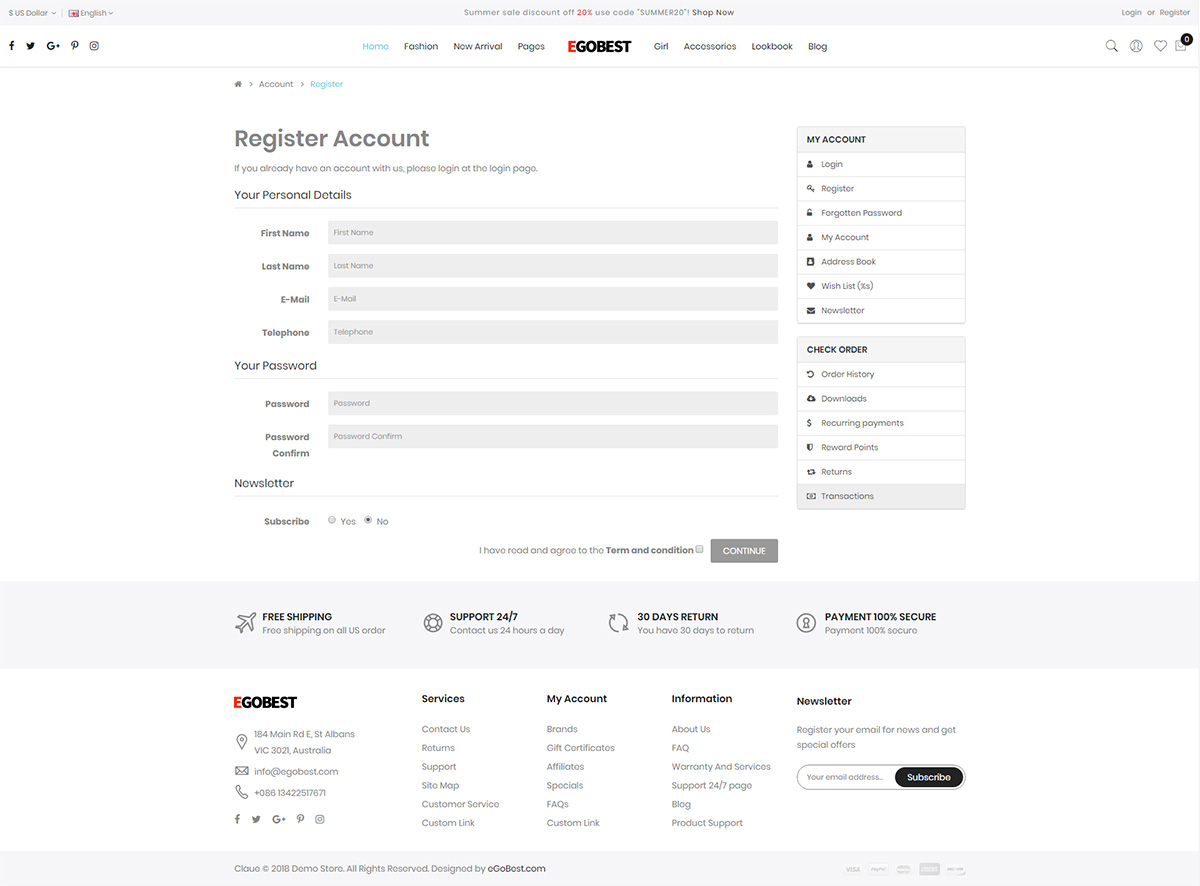
Task: Click the First Name input field
Action: coord(552,233)
